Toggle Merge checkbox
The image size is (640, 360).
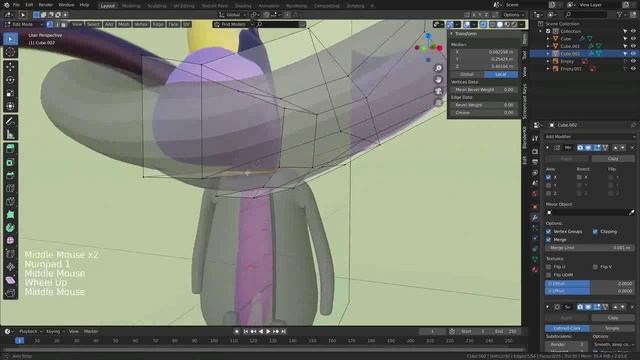pyautogui.click(x=548, y=240)
